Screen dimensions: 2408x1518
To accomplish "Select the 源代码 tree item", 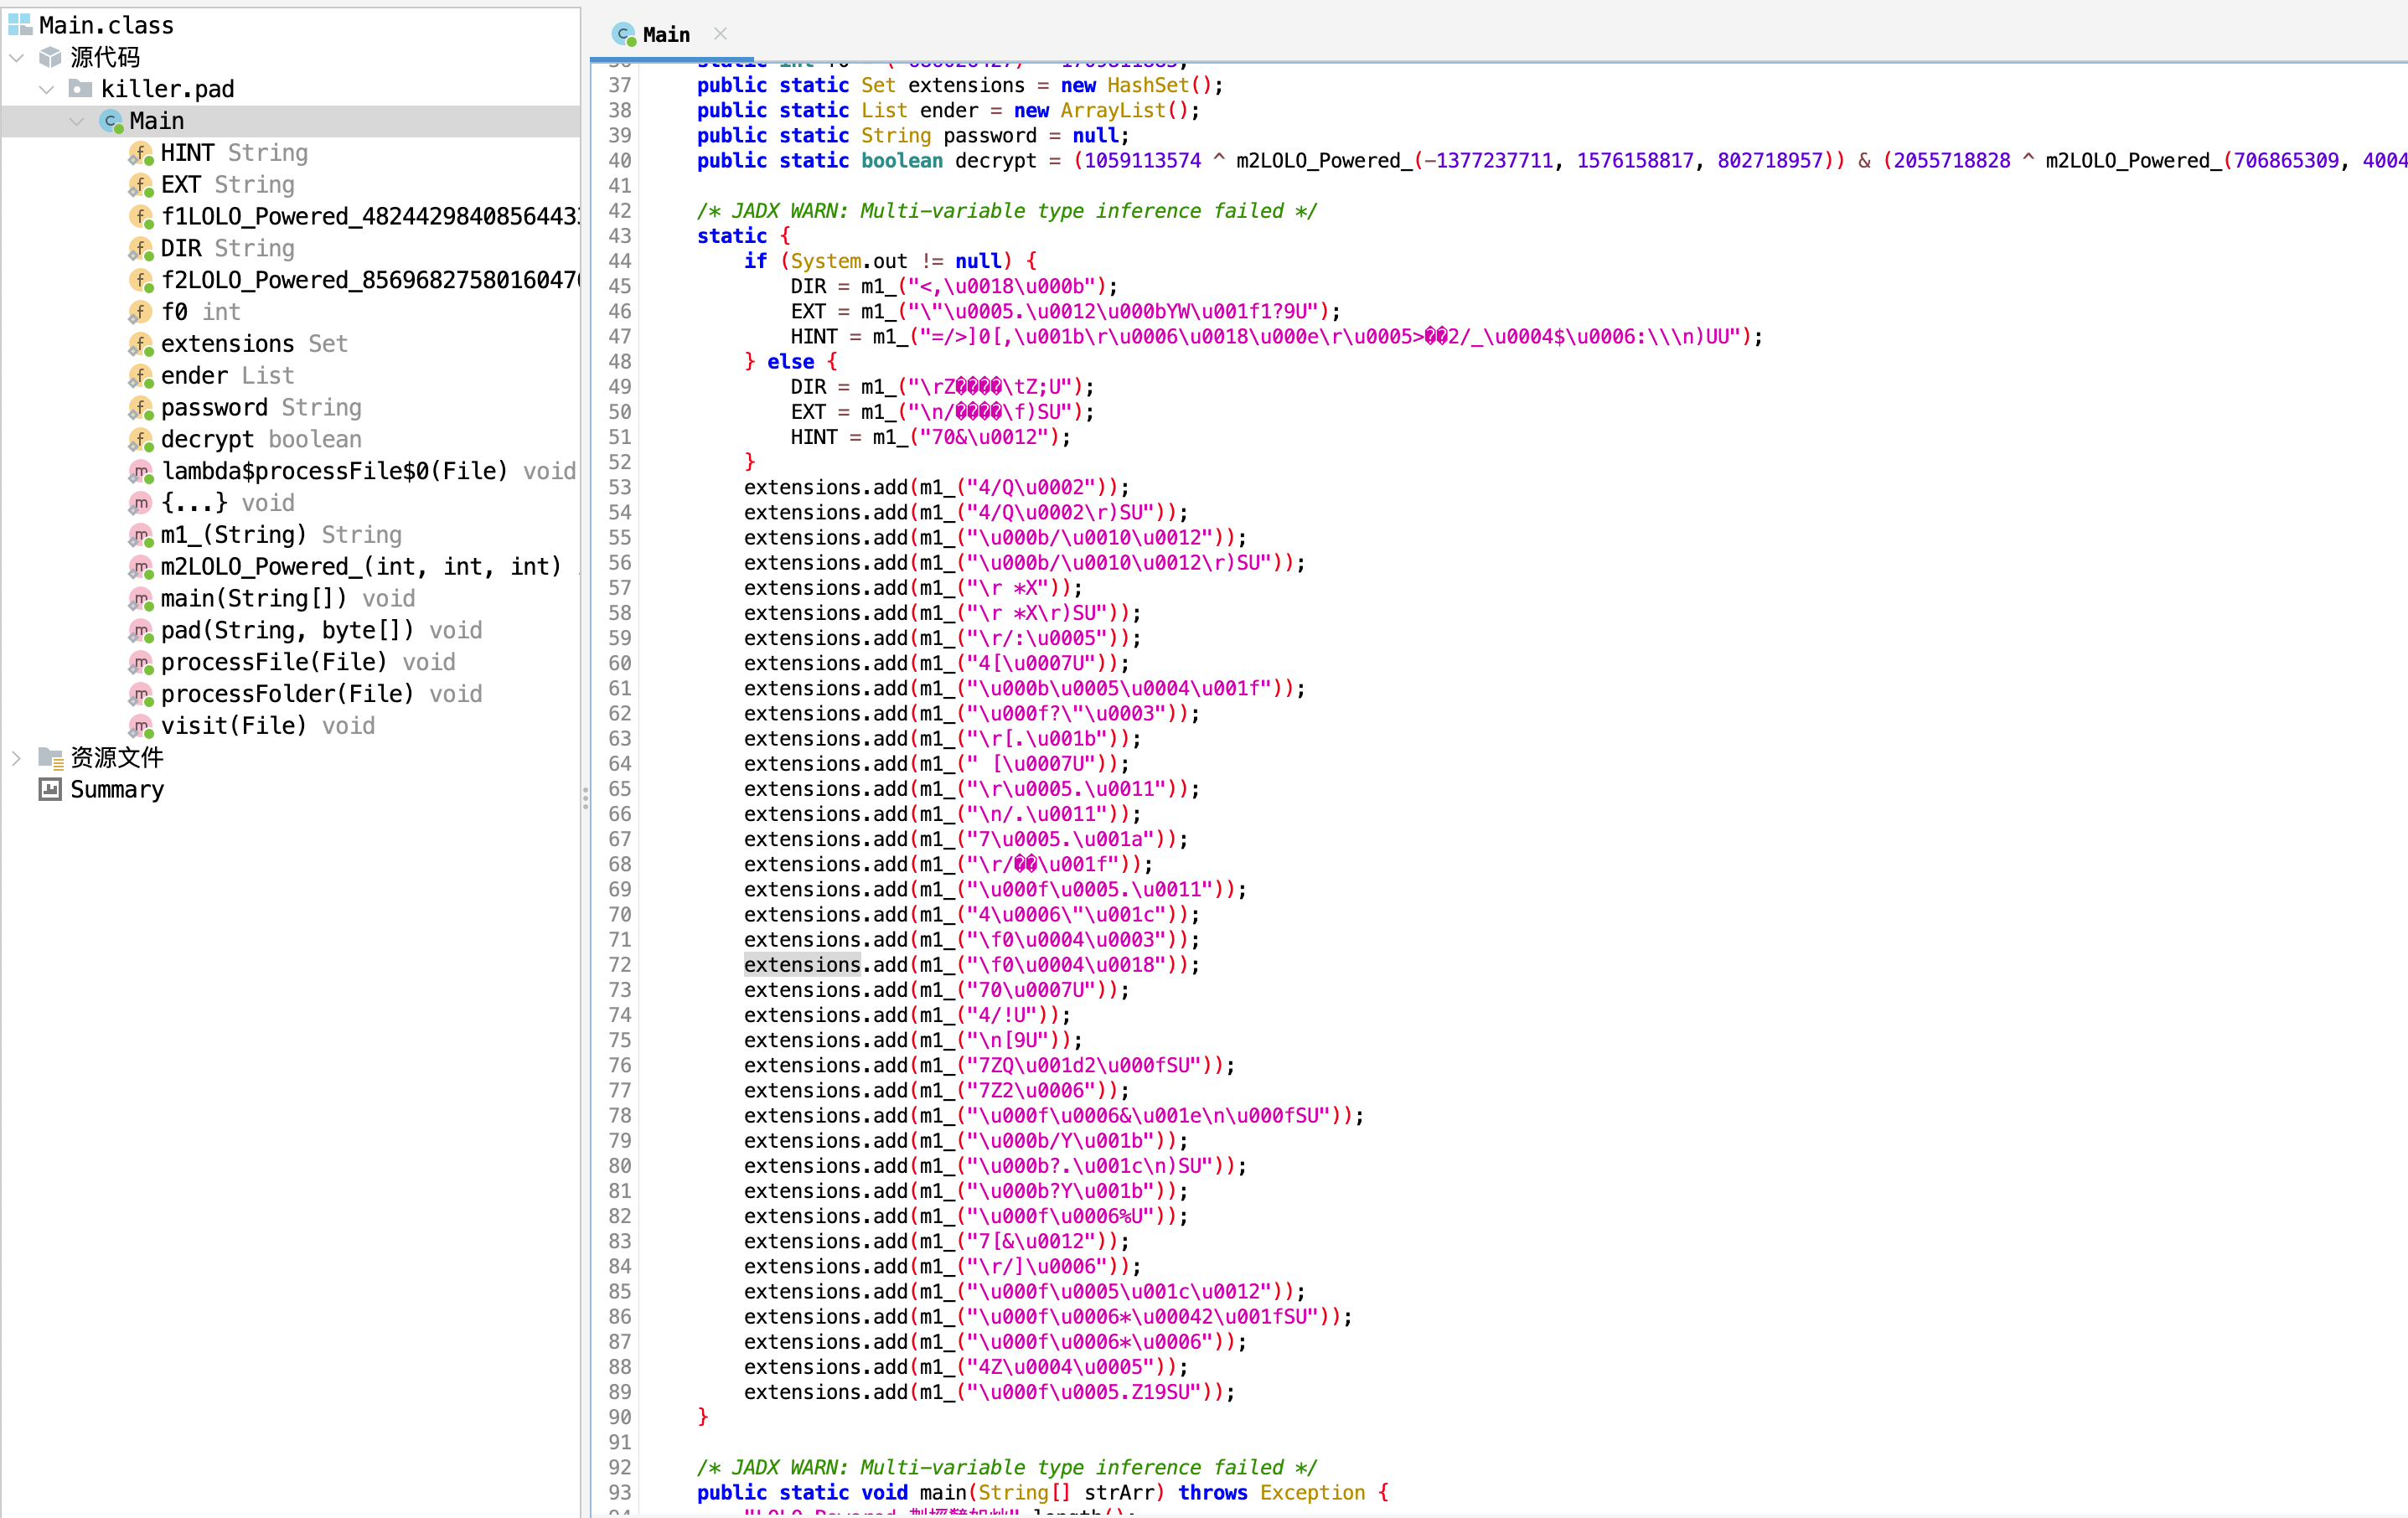I will (x=105, y=57).
